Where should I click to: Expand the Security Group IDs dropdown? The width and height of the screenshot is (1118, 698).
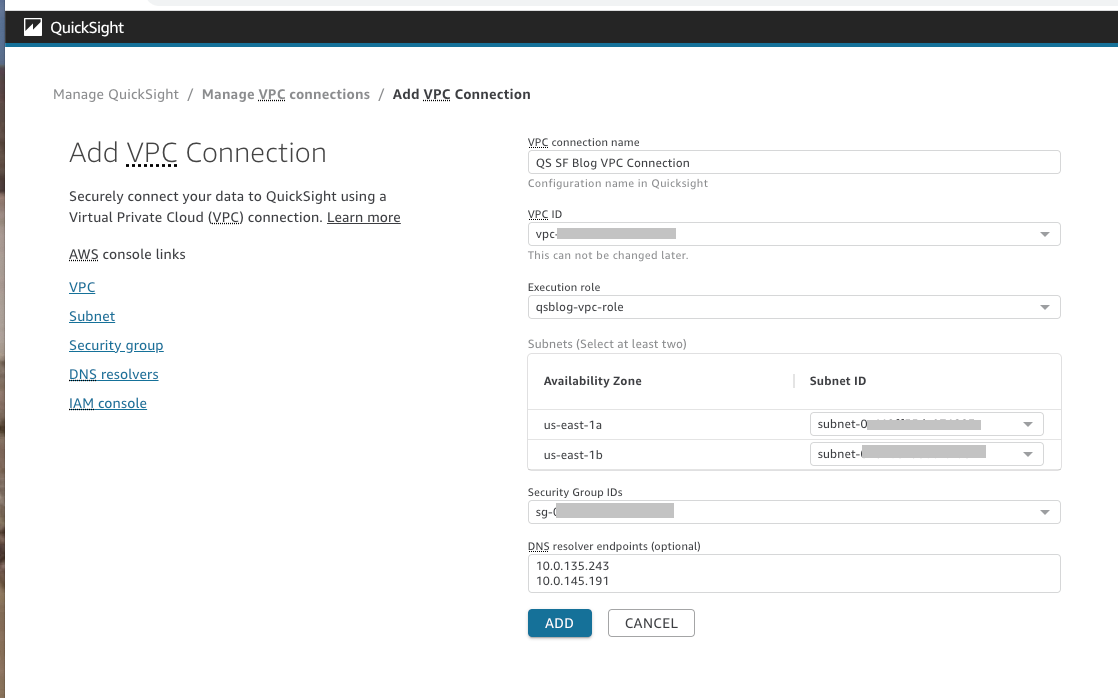[x=794, y=512]
